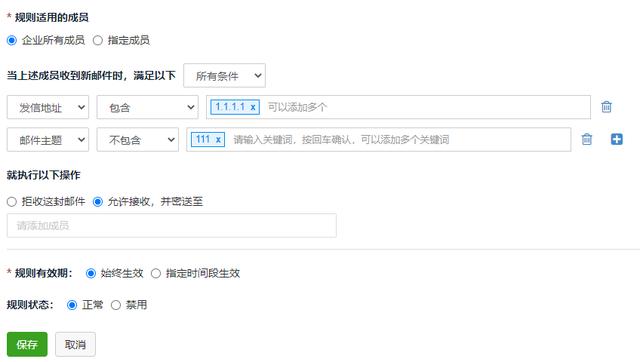Image resolution: width=640 pixels, height=362 pixels.
Task: Click the 取消 button
Action: [76, 344]
